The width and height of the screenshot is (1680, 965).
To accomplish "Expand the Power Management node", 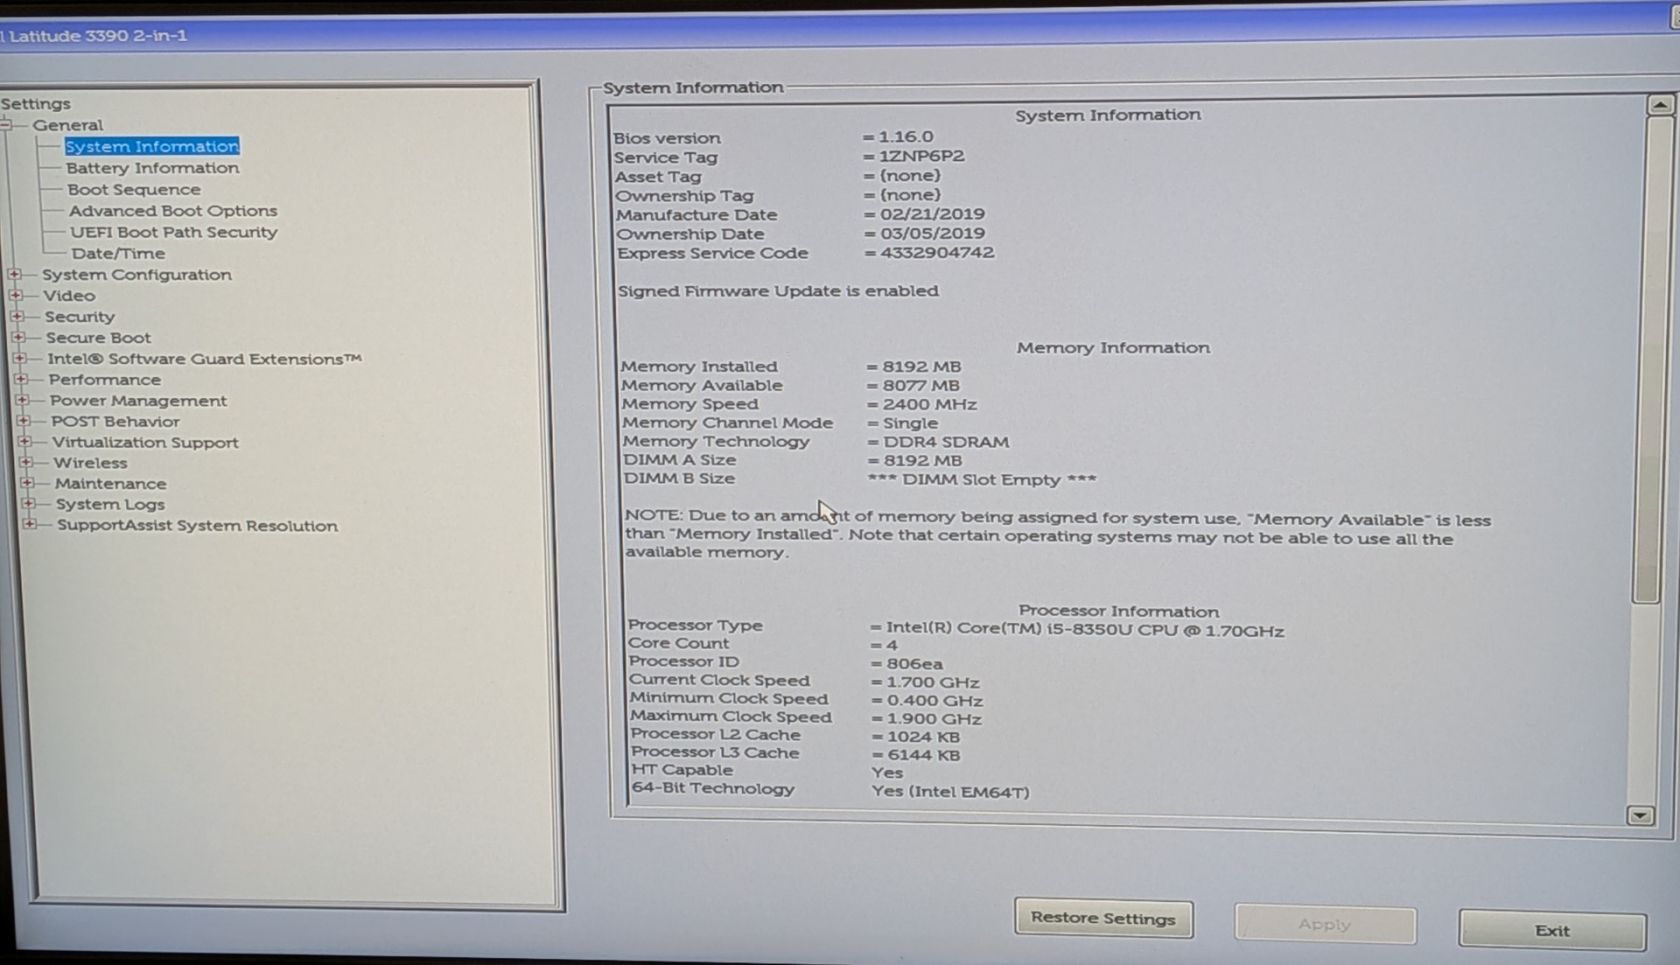I will point(22,400).
